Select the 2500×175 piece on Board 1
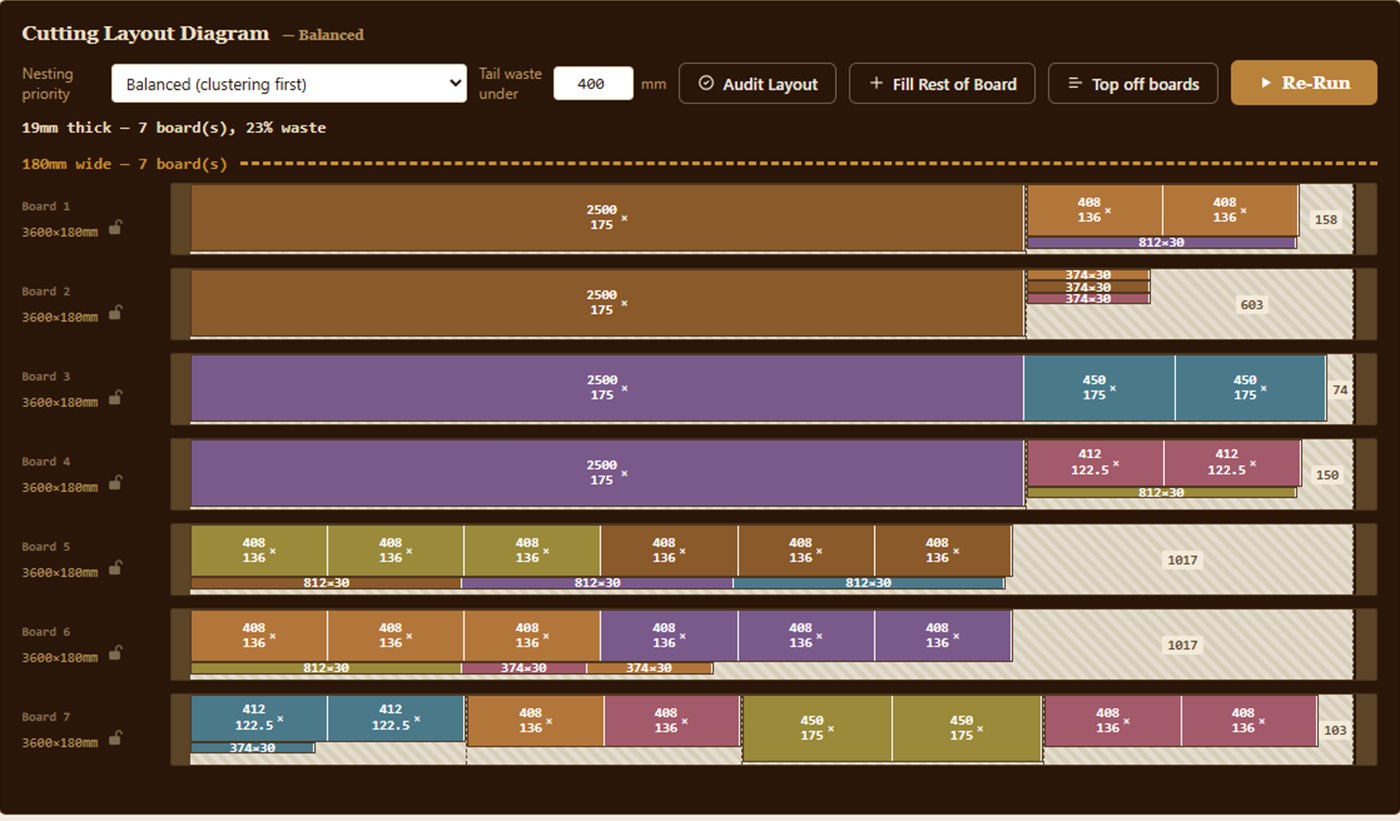Image resolution: width=1400 pixels, height=821 pixels. [607, 218]
